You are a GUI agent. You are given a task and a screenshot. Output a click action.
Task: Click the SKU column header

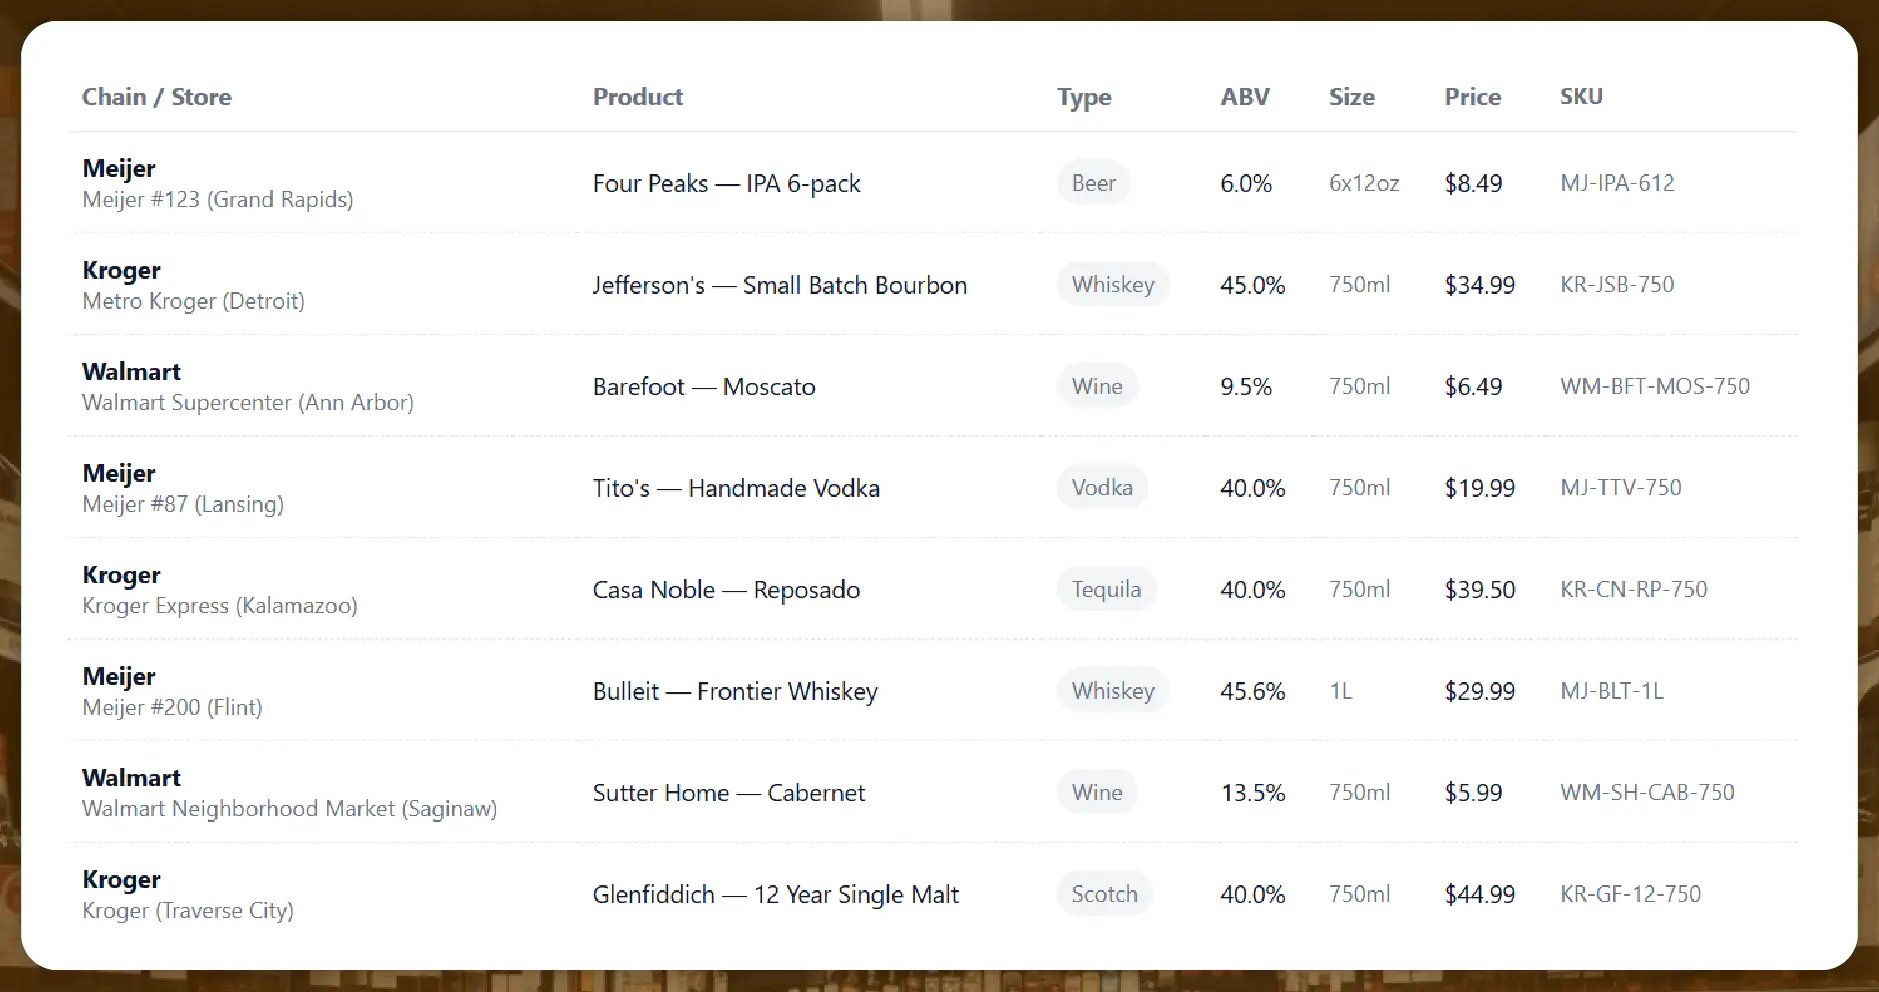point(1581,97)
